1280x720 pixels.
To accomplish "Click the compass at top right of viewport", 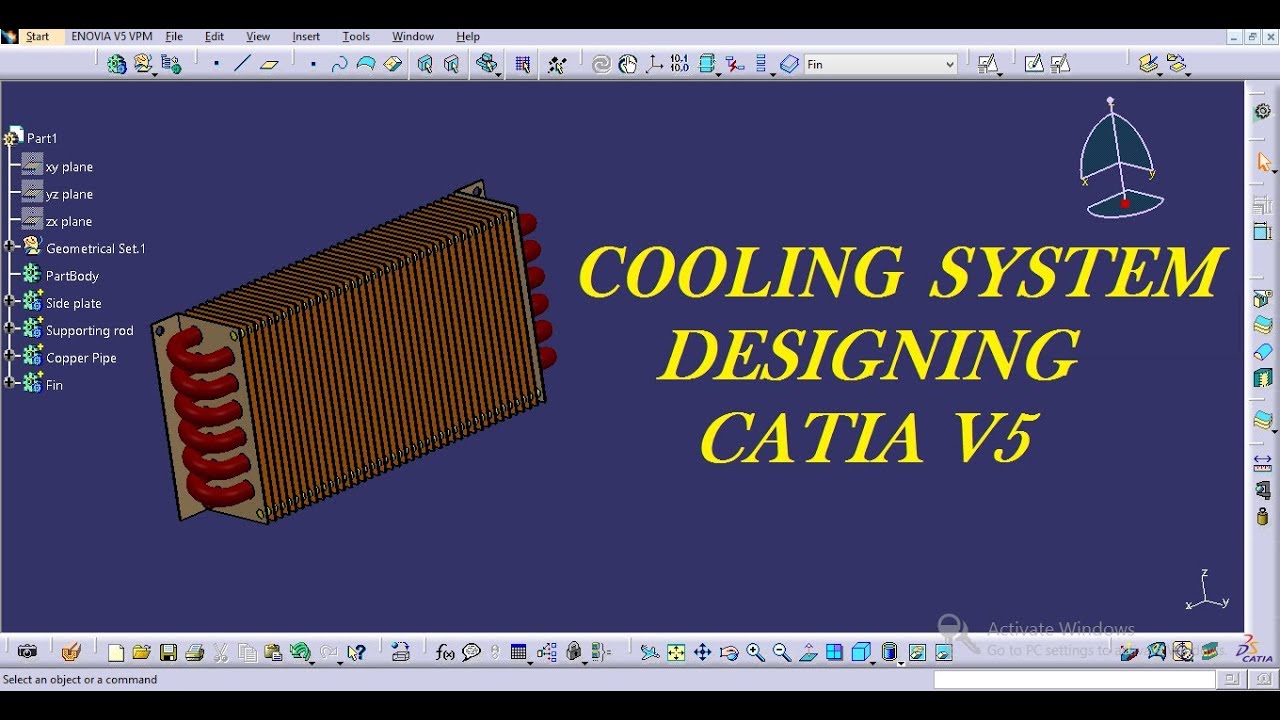I will (1121, 158).
